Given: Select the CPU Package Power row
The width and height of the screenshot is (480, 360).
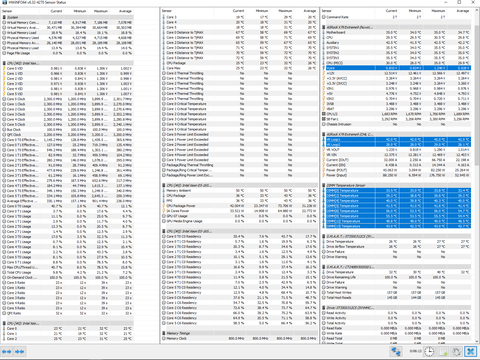Looking at the screenshot, I should (240, 206).
